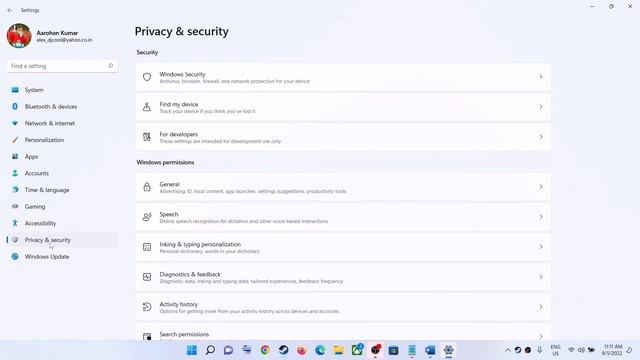Expand the Inking & typing personalization chevron

tap(541, 247)
